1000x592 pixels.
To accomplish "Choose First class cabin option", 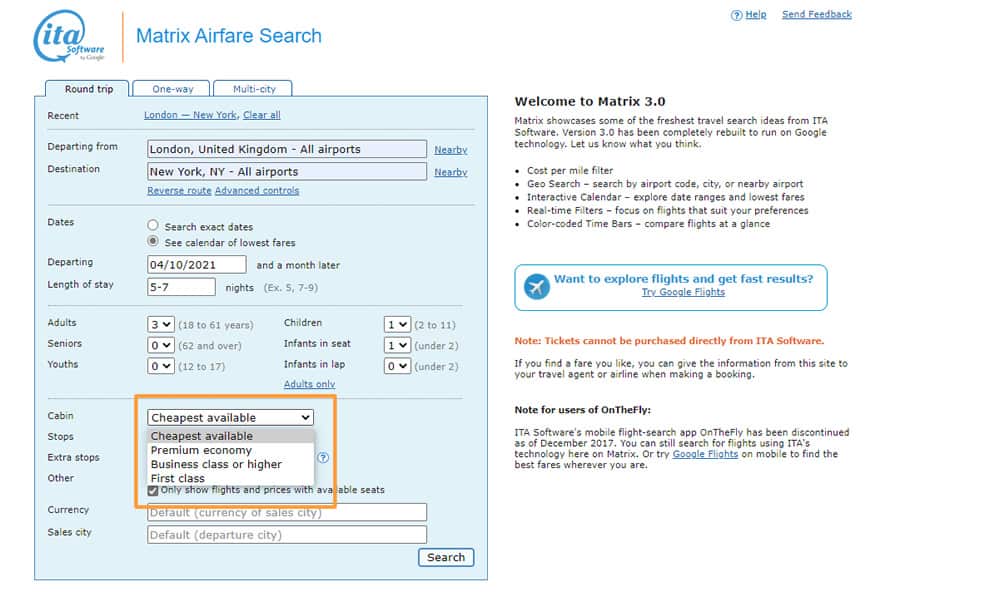I will click(231, 478).
